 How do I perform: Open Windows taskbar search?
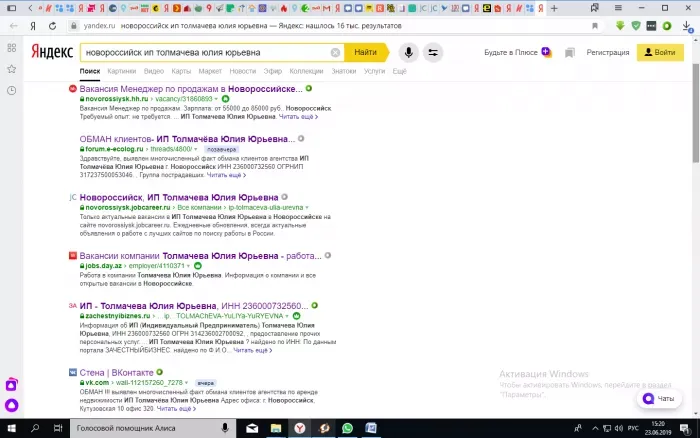tap(35, 428)
